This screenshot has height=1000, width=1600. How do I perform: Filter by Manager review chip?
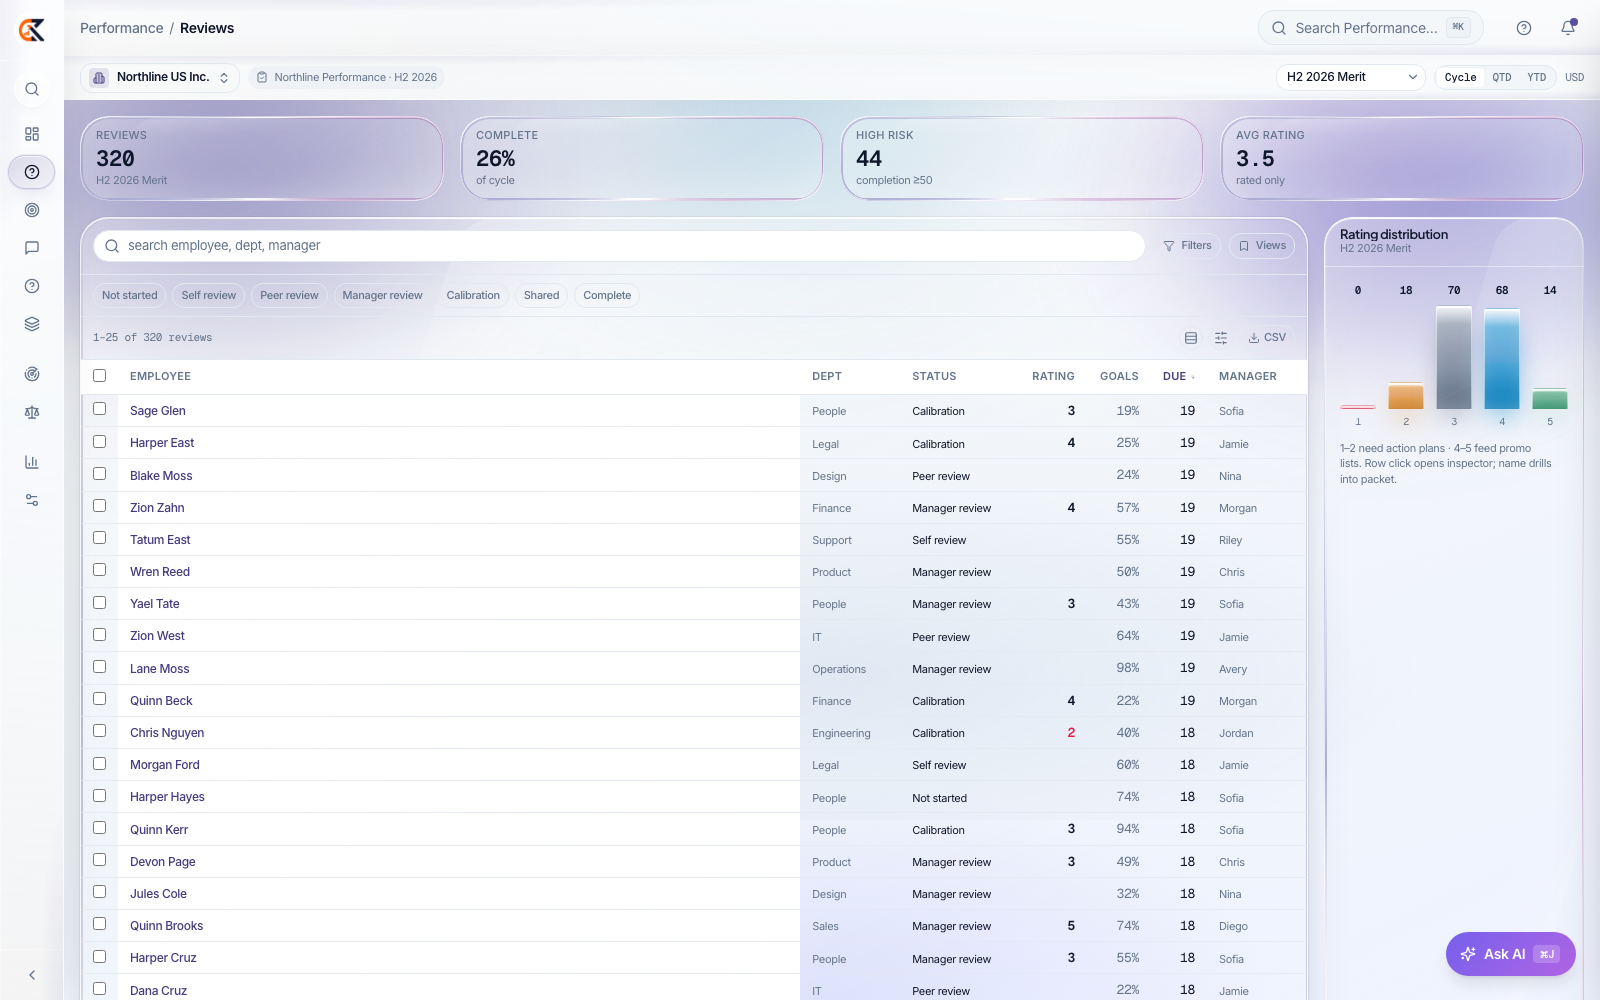click(x=382, y=296)
